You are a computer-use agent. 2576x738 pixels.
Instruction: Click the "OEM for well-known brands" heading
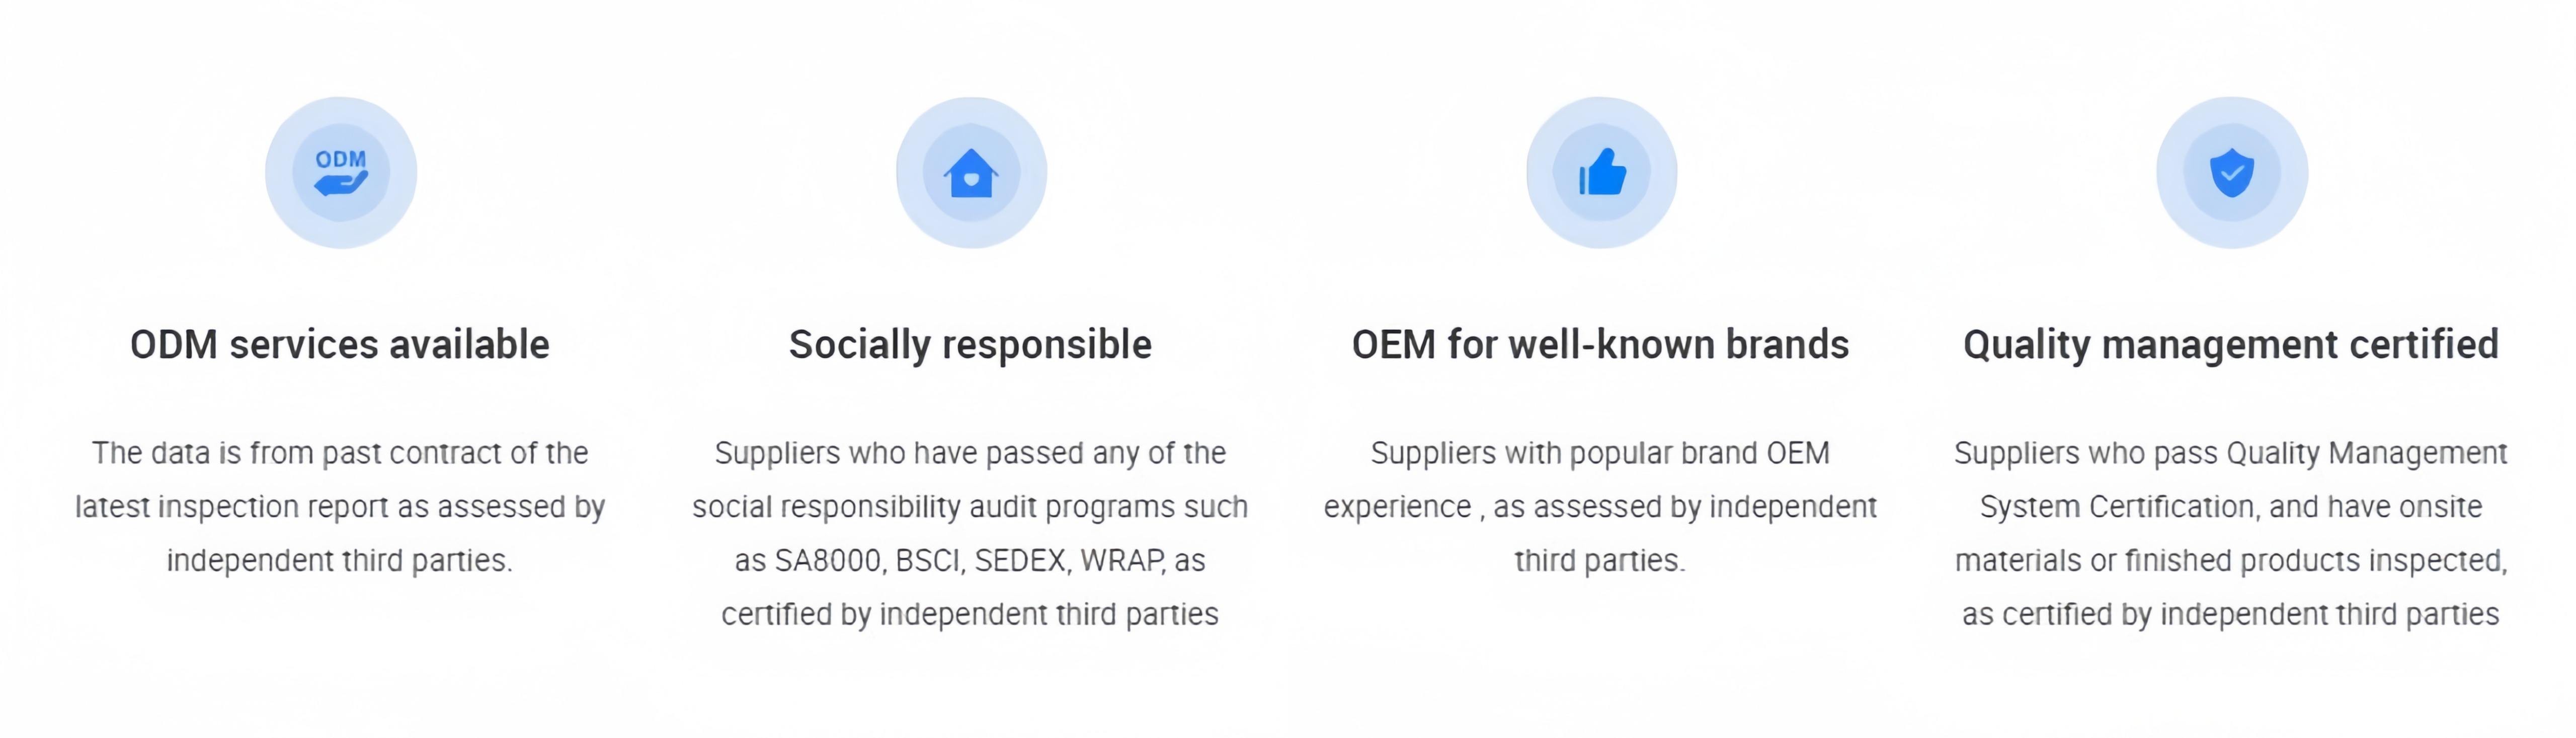[x=1600, y=345]
